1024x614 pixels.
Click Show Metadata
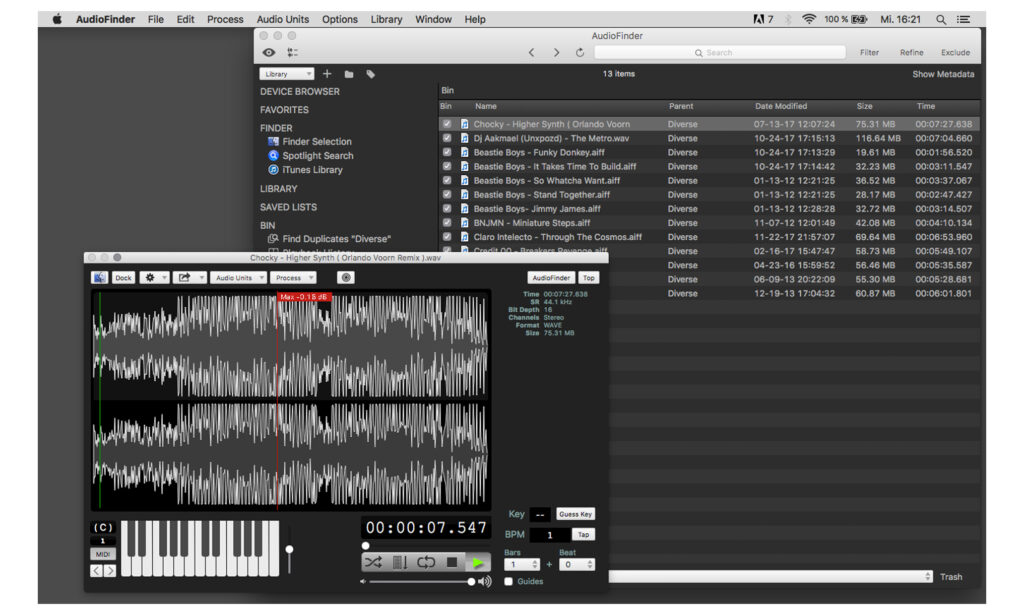tap(943, 74)
